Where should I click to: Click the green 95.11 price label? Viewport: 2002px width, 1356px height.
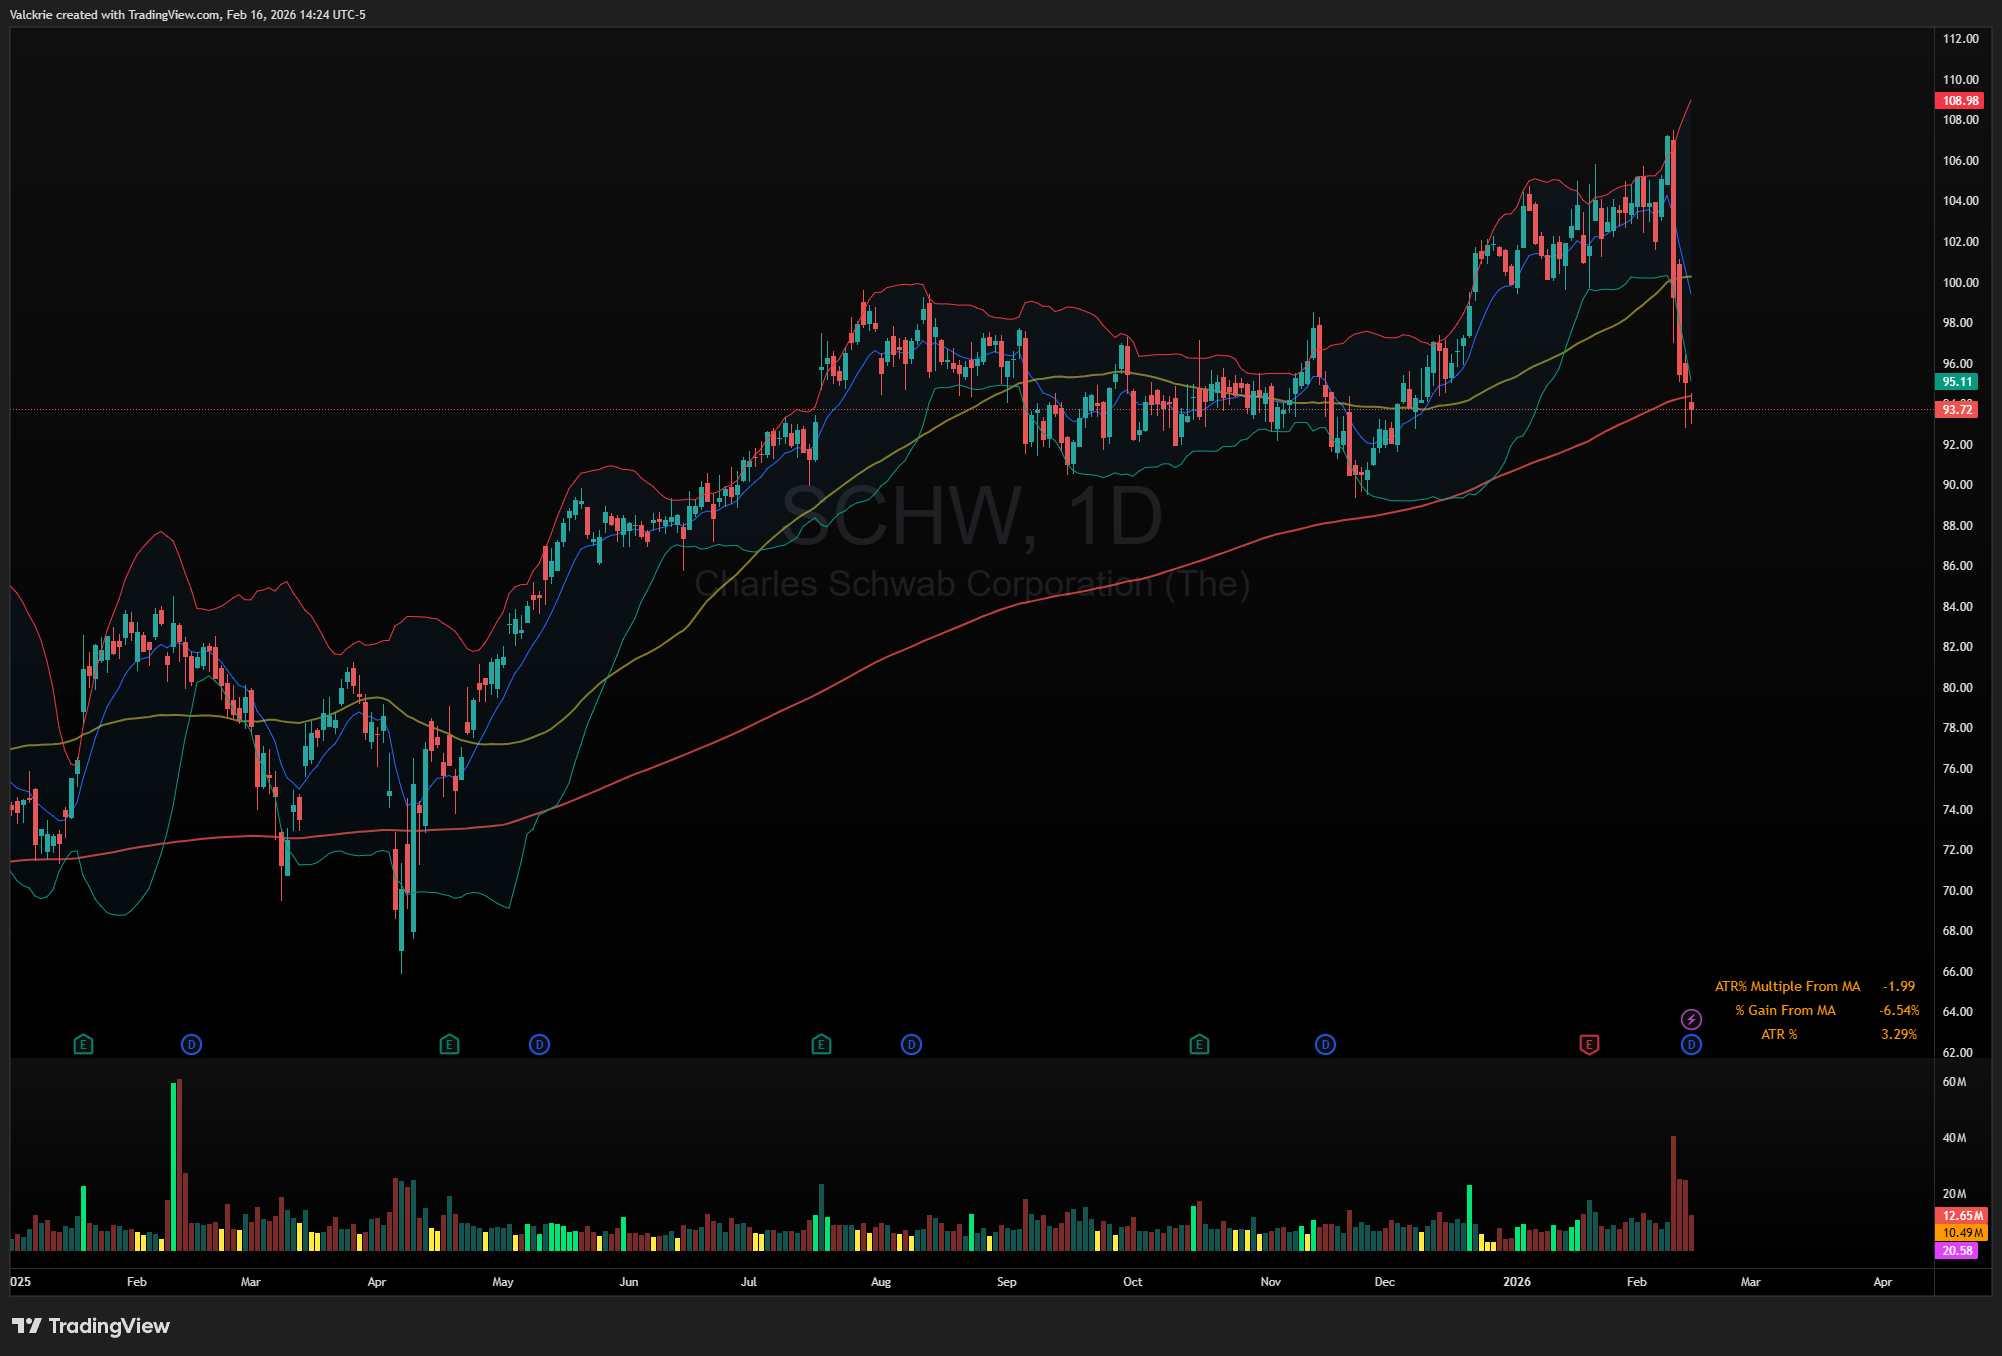(1957, 382)
